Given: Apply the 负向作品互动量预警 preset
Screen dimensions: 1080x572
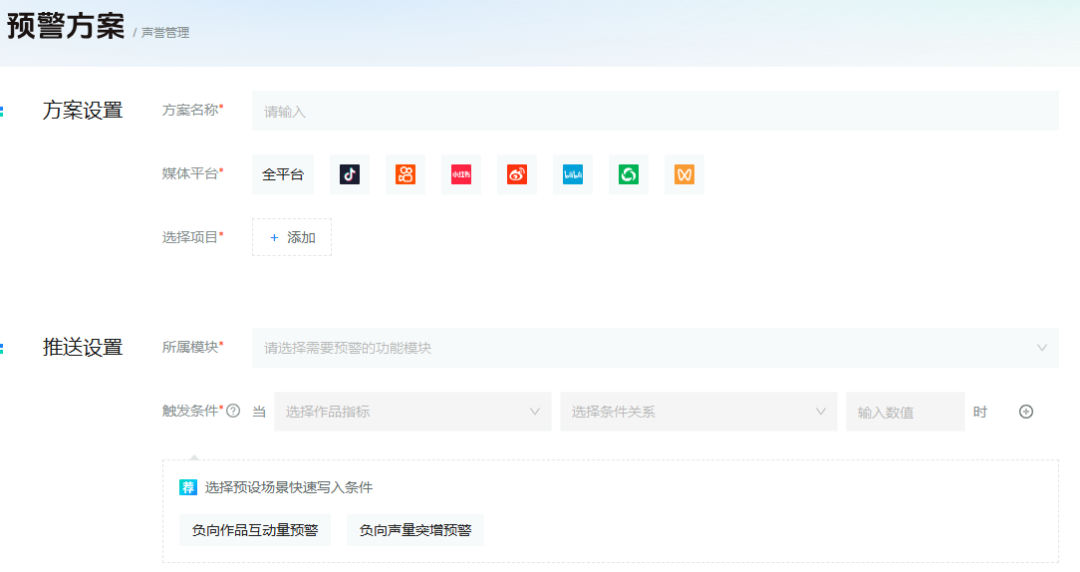Looking at the screenshot, I should tap(255, 530).
